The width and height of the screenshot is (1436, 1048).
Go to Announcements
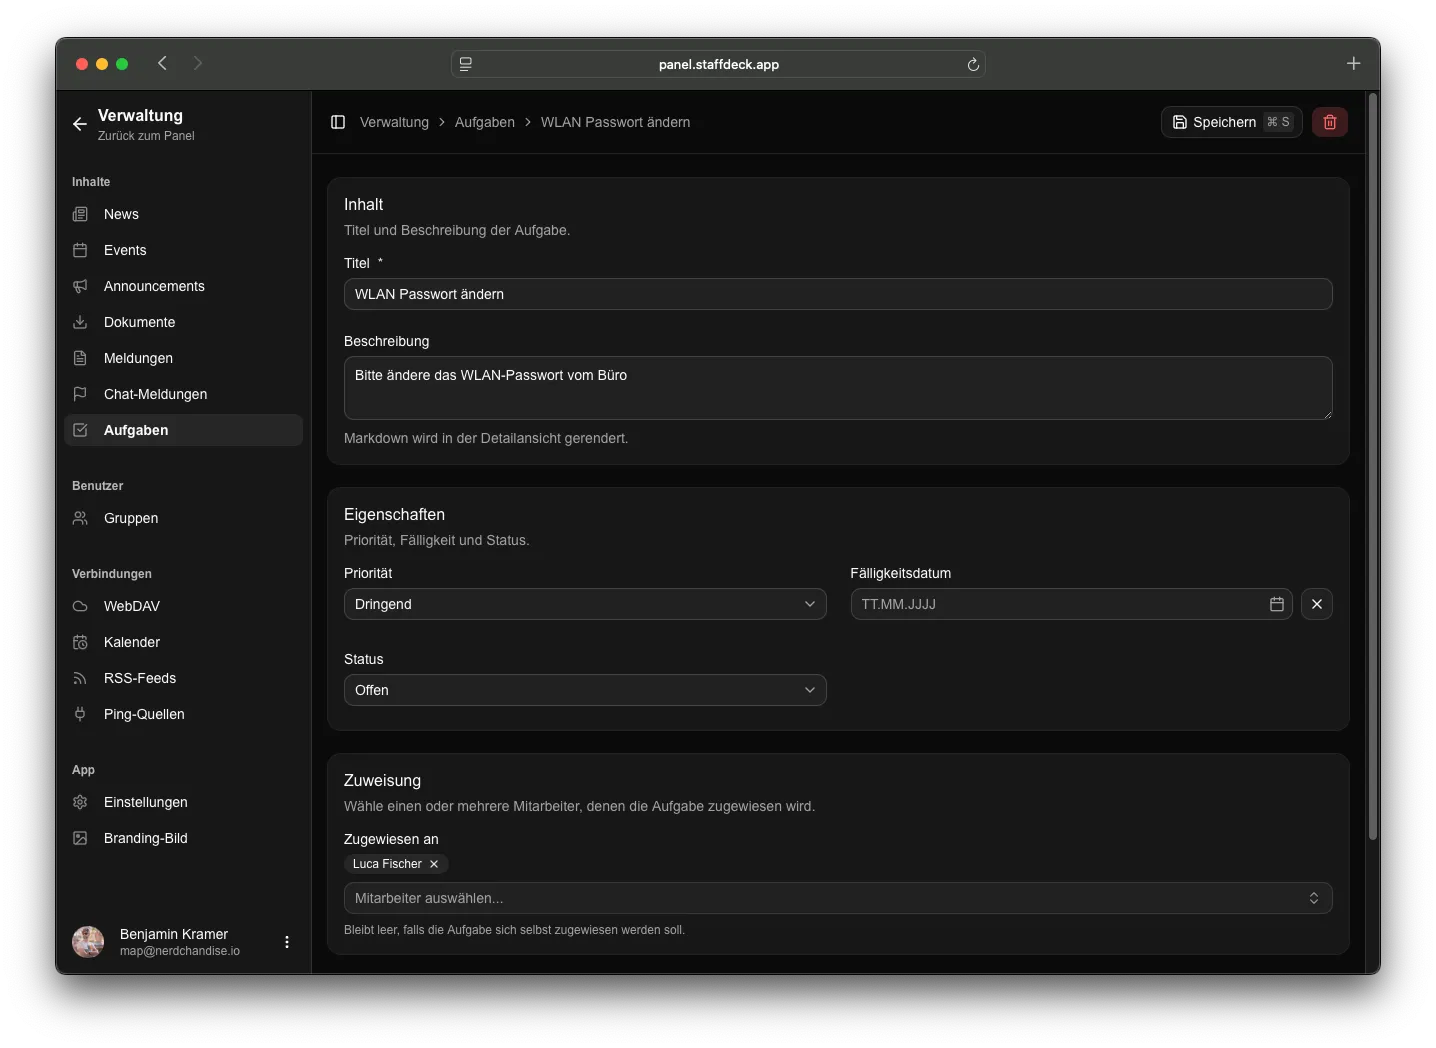pyautogui.click(x=183, y=286)
